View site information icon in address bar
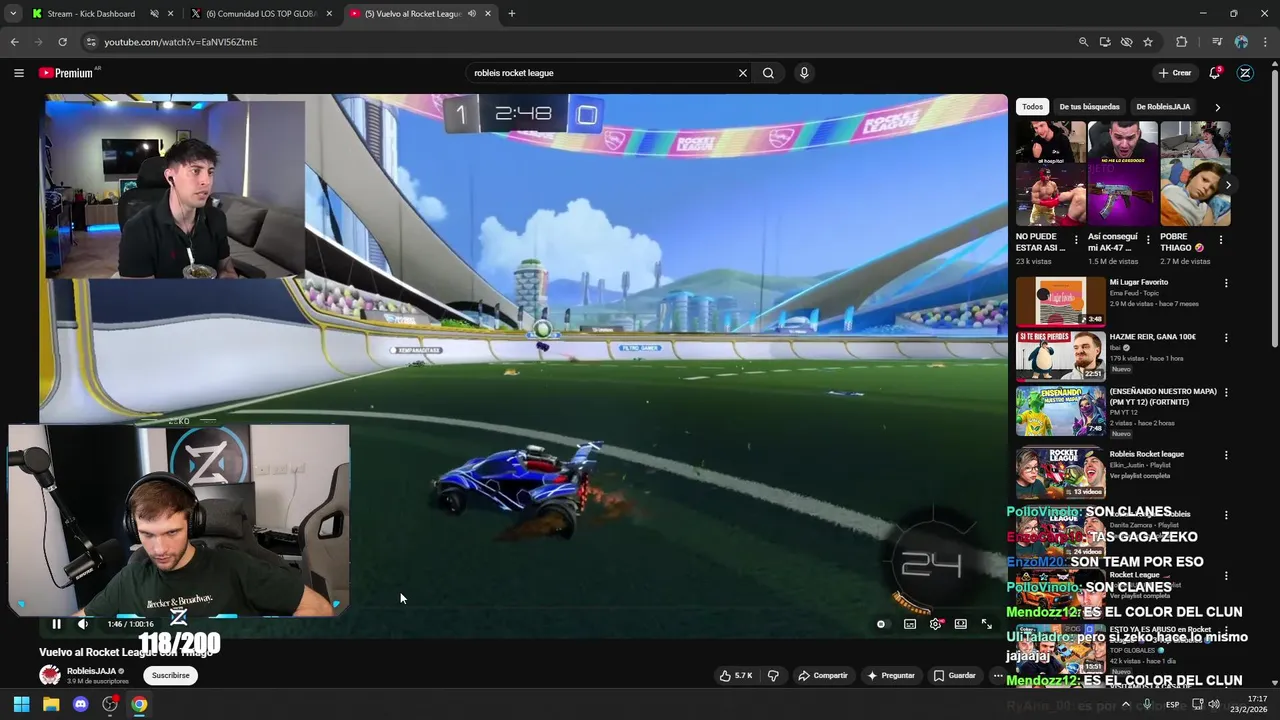Screen dimensions: 1280x720 [x=91, y=42]
